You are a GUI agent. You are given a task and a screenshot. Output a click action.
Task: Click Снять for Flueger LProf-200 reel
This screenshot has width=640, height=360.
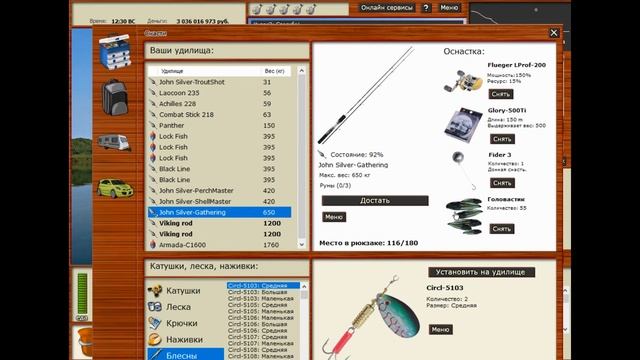501,94
